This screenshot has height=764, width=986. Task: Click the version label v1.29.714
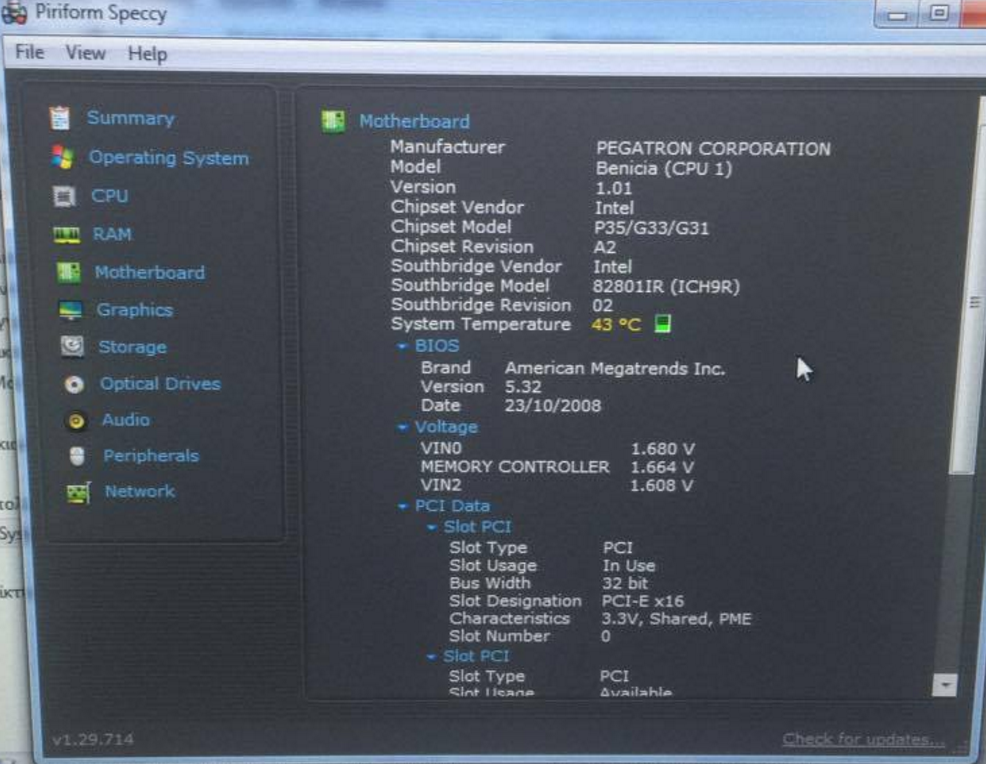(92, 739)
